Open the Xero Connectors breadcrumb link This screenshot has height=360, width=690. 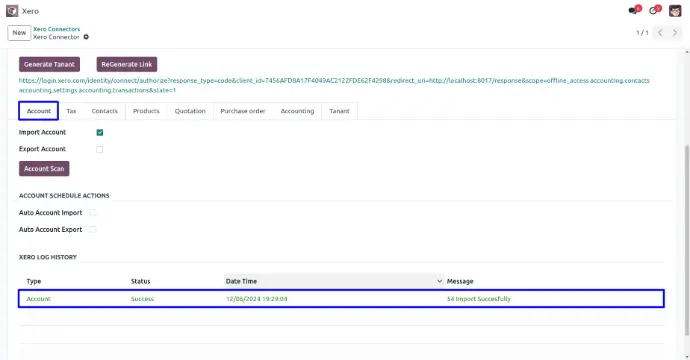(57, 29)
